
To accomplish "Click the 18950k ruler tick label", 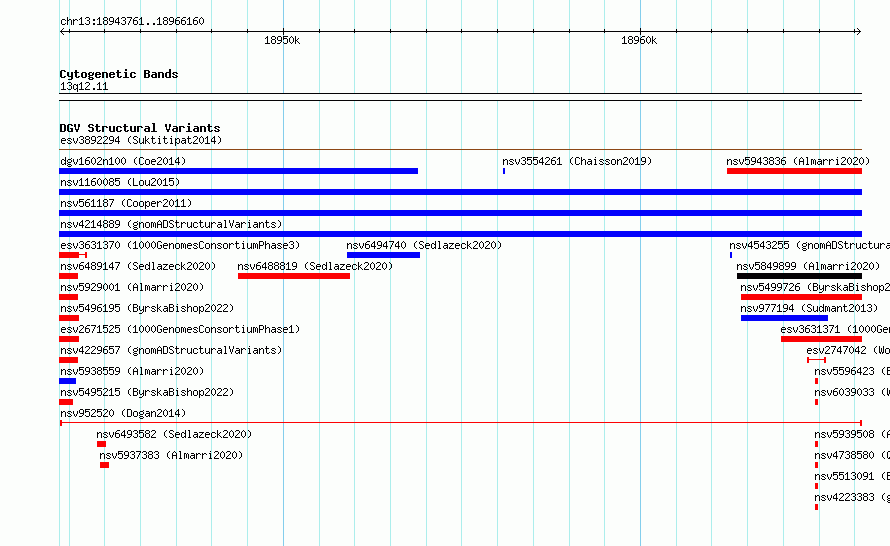I will (x=282, y=40).
